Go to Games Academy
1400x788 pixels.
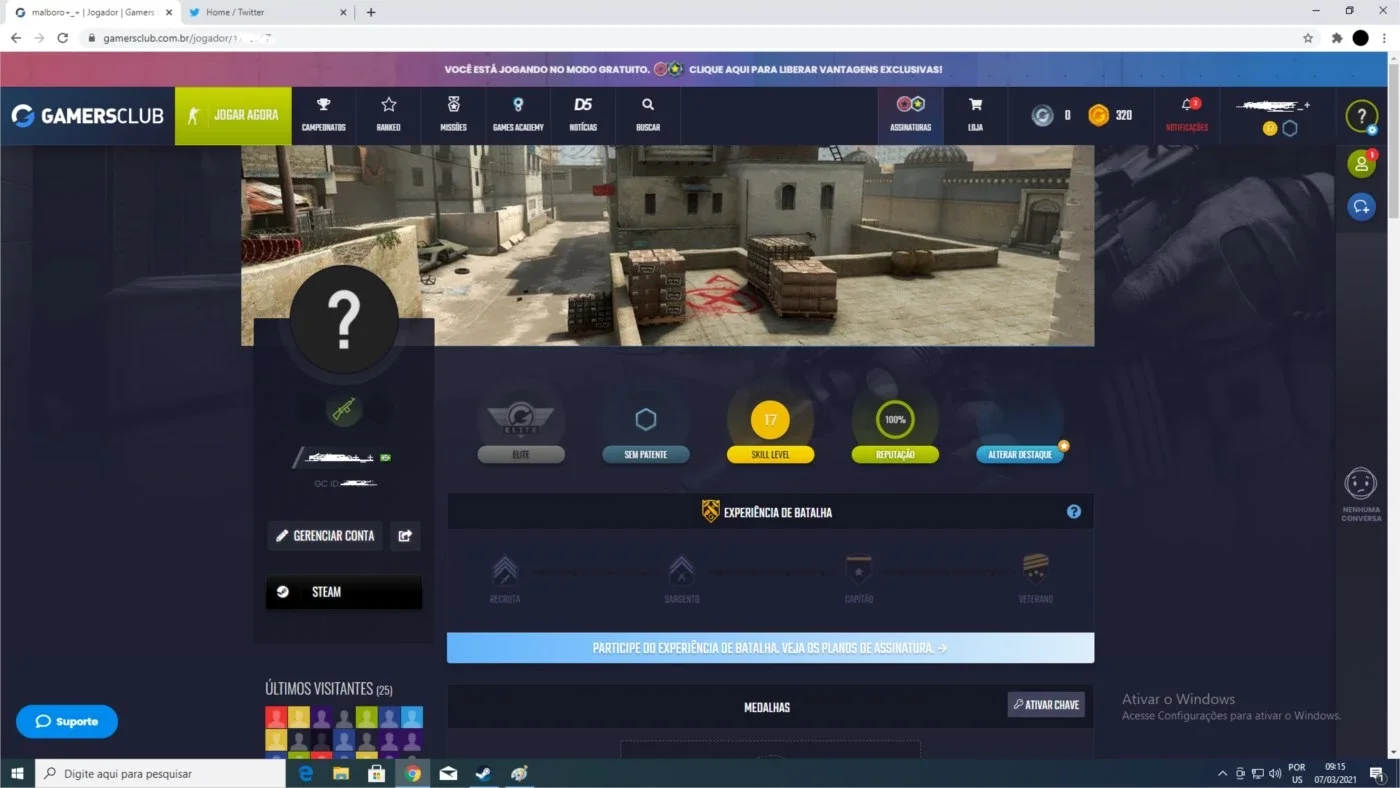pyautogui.click(x=518, y=115)
